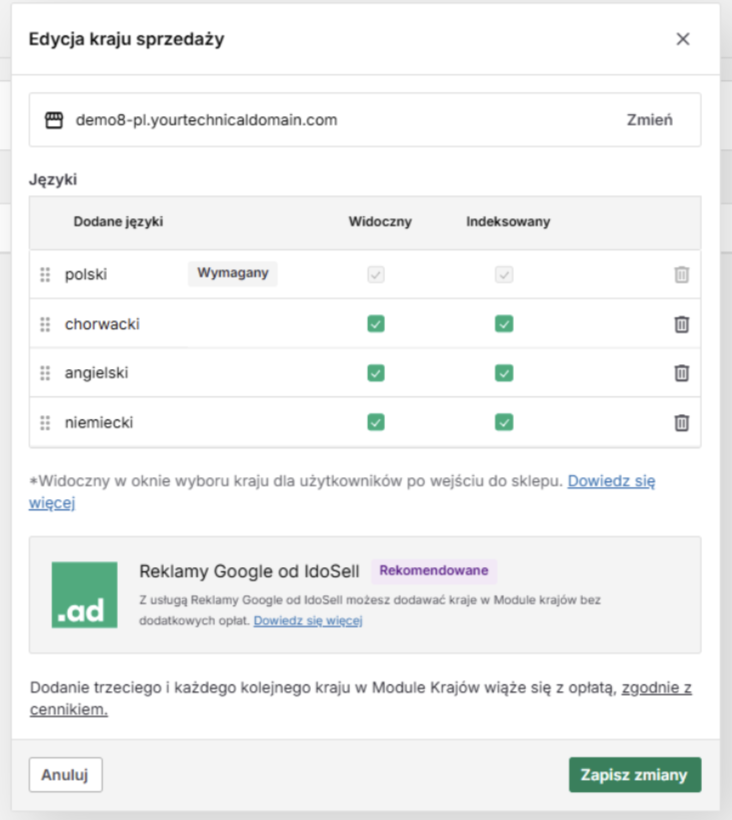Screen dimensions: 732x820
Task: Cancel editing with Anuluj button
Action: click(66, 775)
